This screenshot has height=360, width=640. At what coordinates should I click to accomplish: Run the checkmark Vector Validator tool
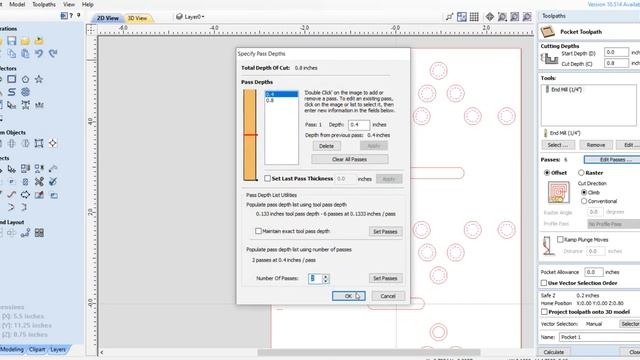(x=53, y=182)
